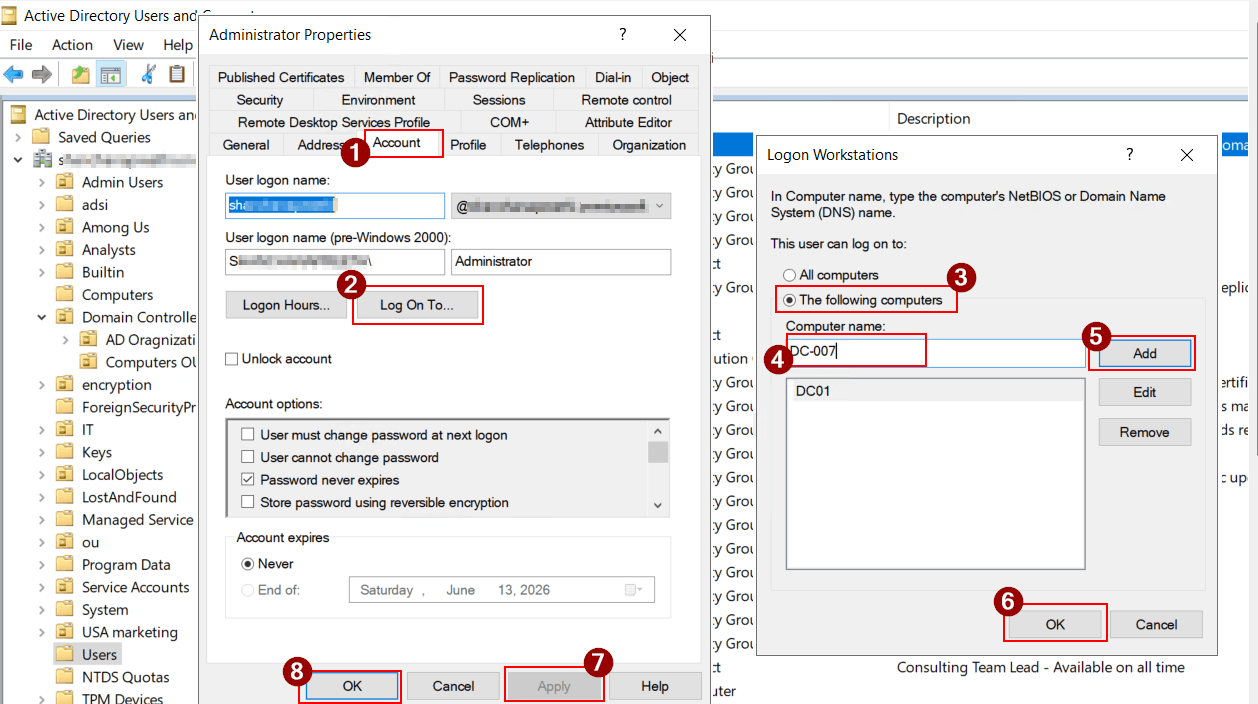Image resolution: width=1258 pixels, height=704 pixels.
Task: Click the Computer name input field
Action: [x=935, y=352]
